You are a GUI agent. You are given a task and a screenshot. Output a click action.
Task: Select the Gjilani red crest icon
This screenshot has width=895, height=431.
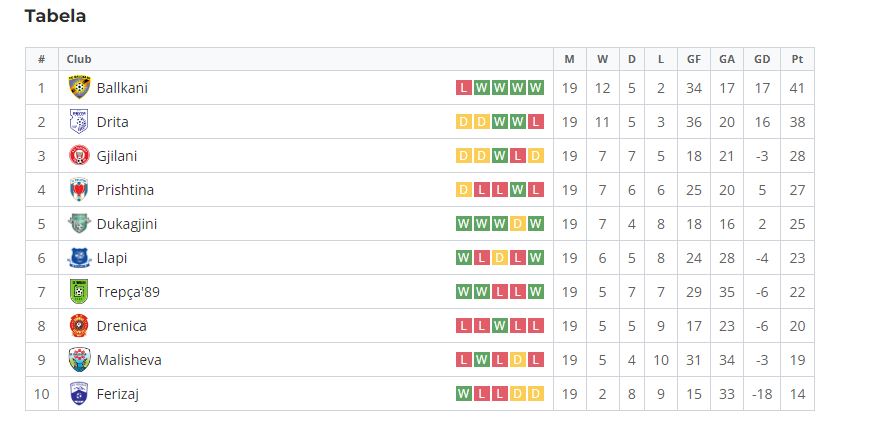coord(79,155)
